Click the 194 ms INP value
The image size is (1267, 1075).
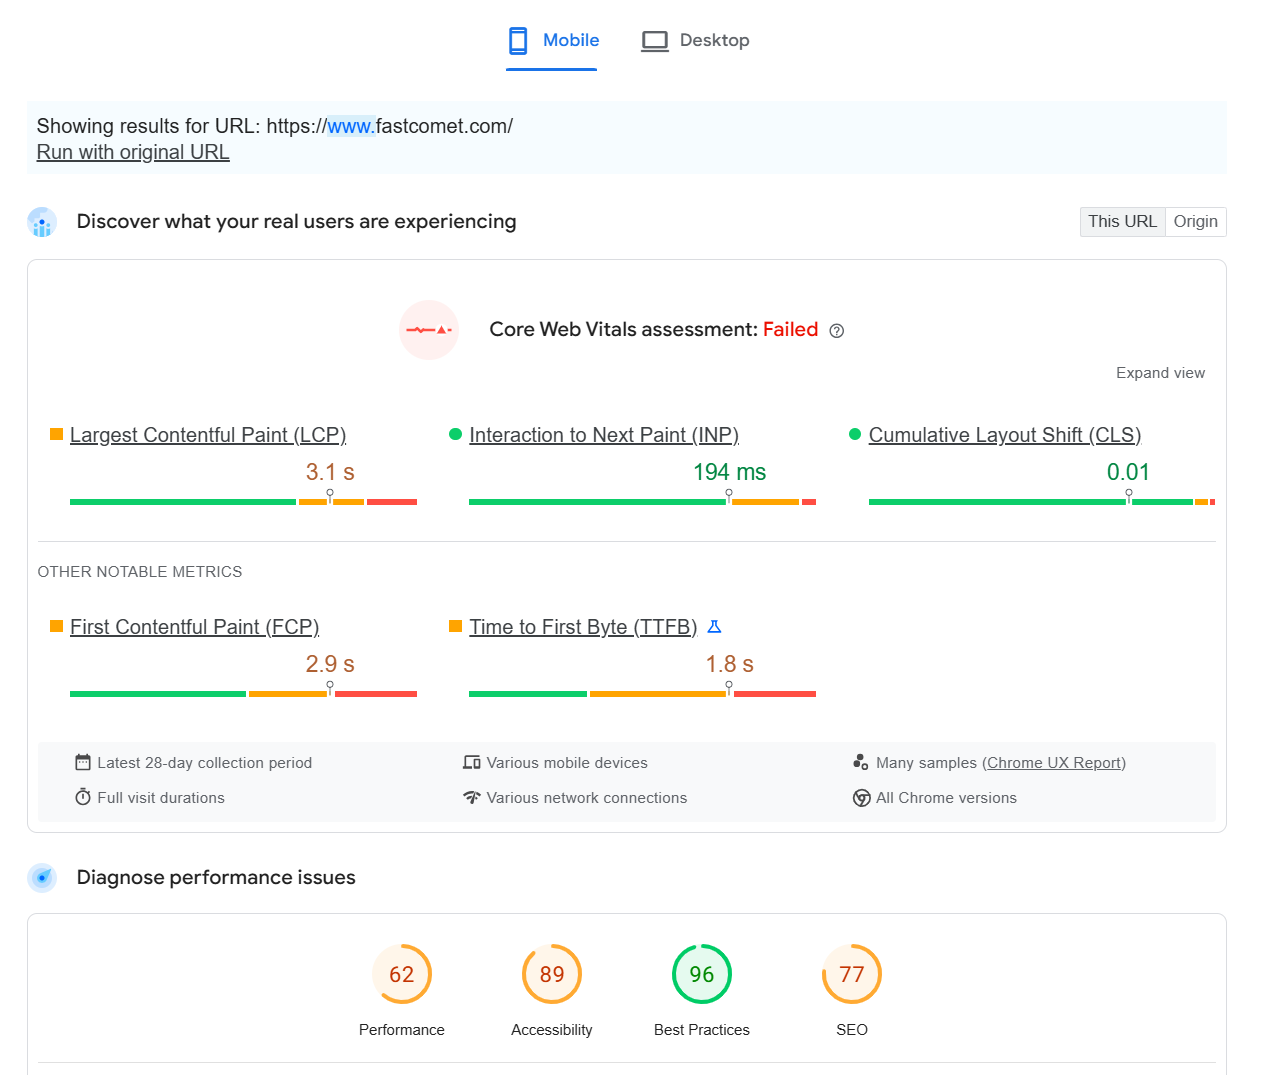730,472
